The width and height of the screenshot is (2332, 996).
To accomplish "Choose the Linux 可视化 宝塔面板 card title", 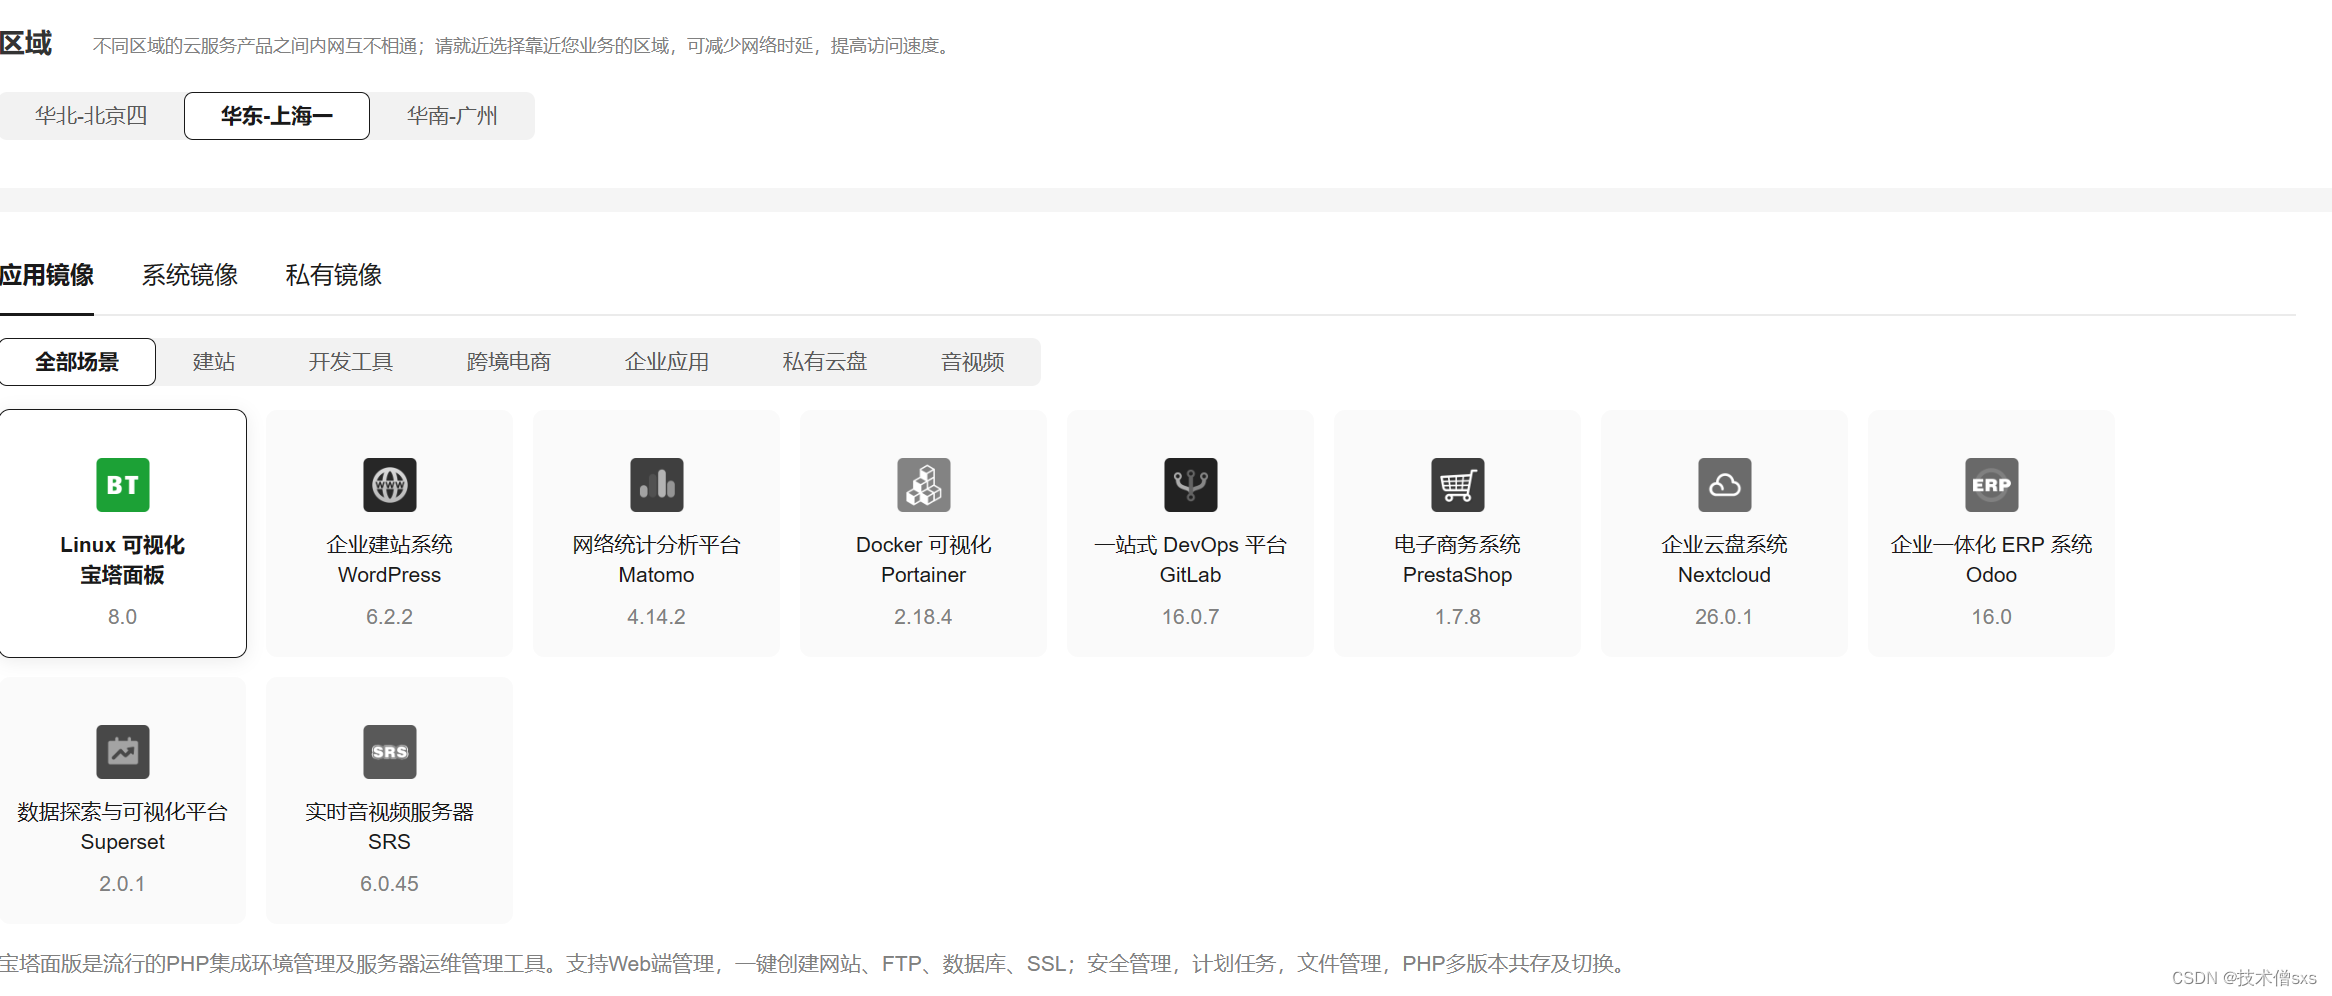I will (123, 560).
